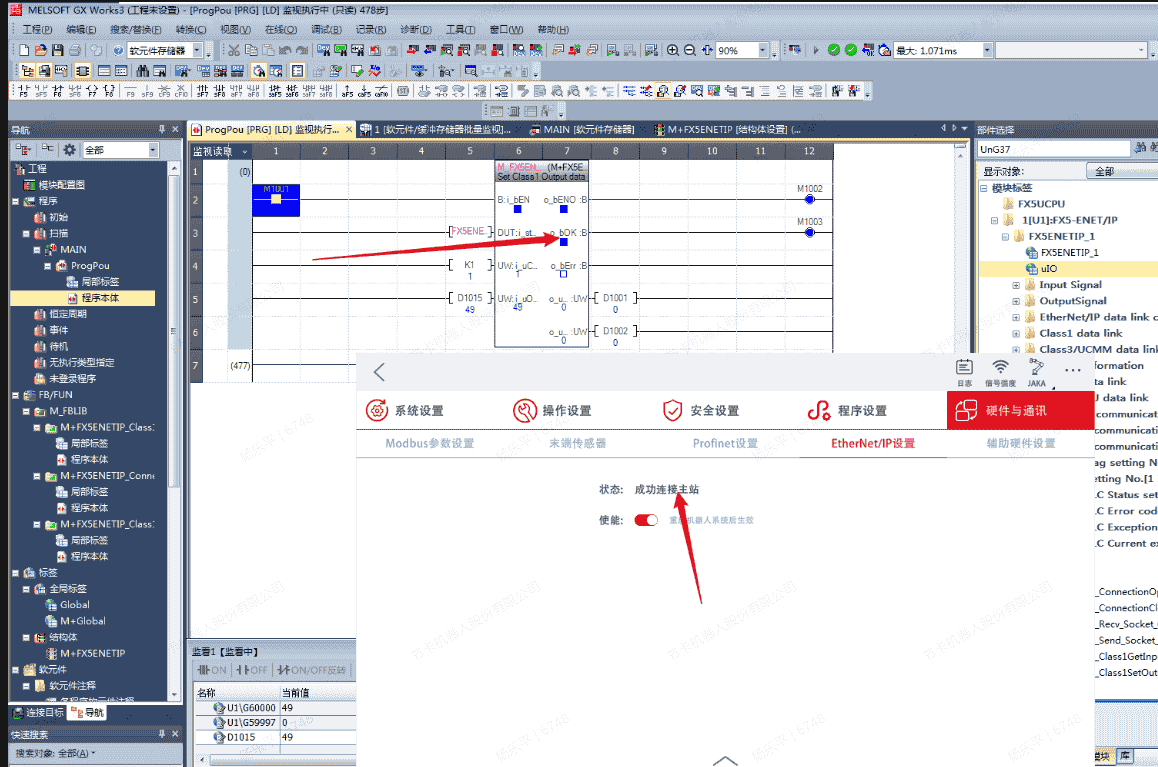Open the 90% zoom level dropdown
Image resolution: width=1158 pixels, height=767 pixels.
click(763, 51)
